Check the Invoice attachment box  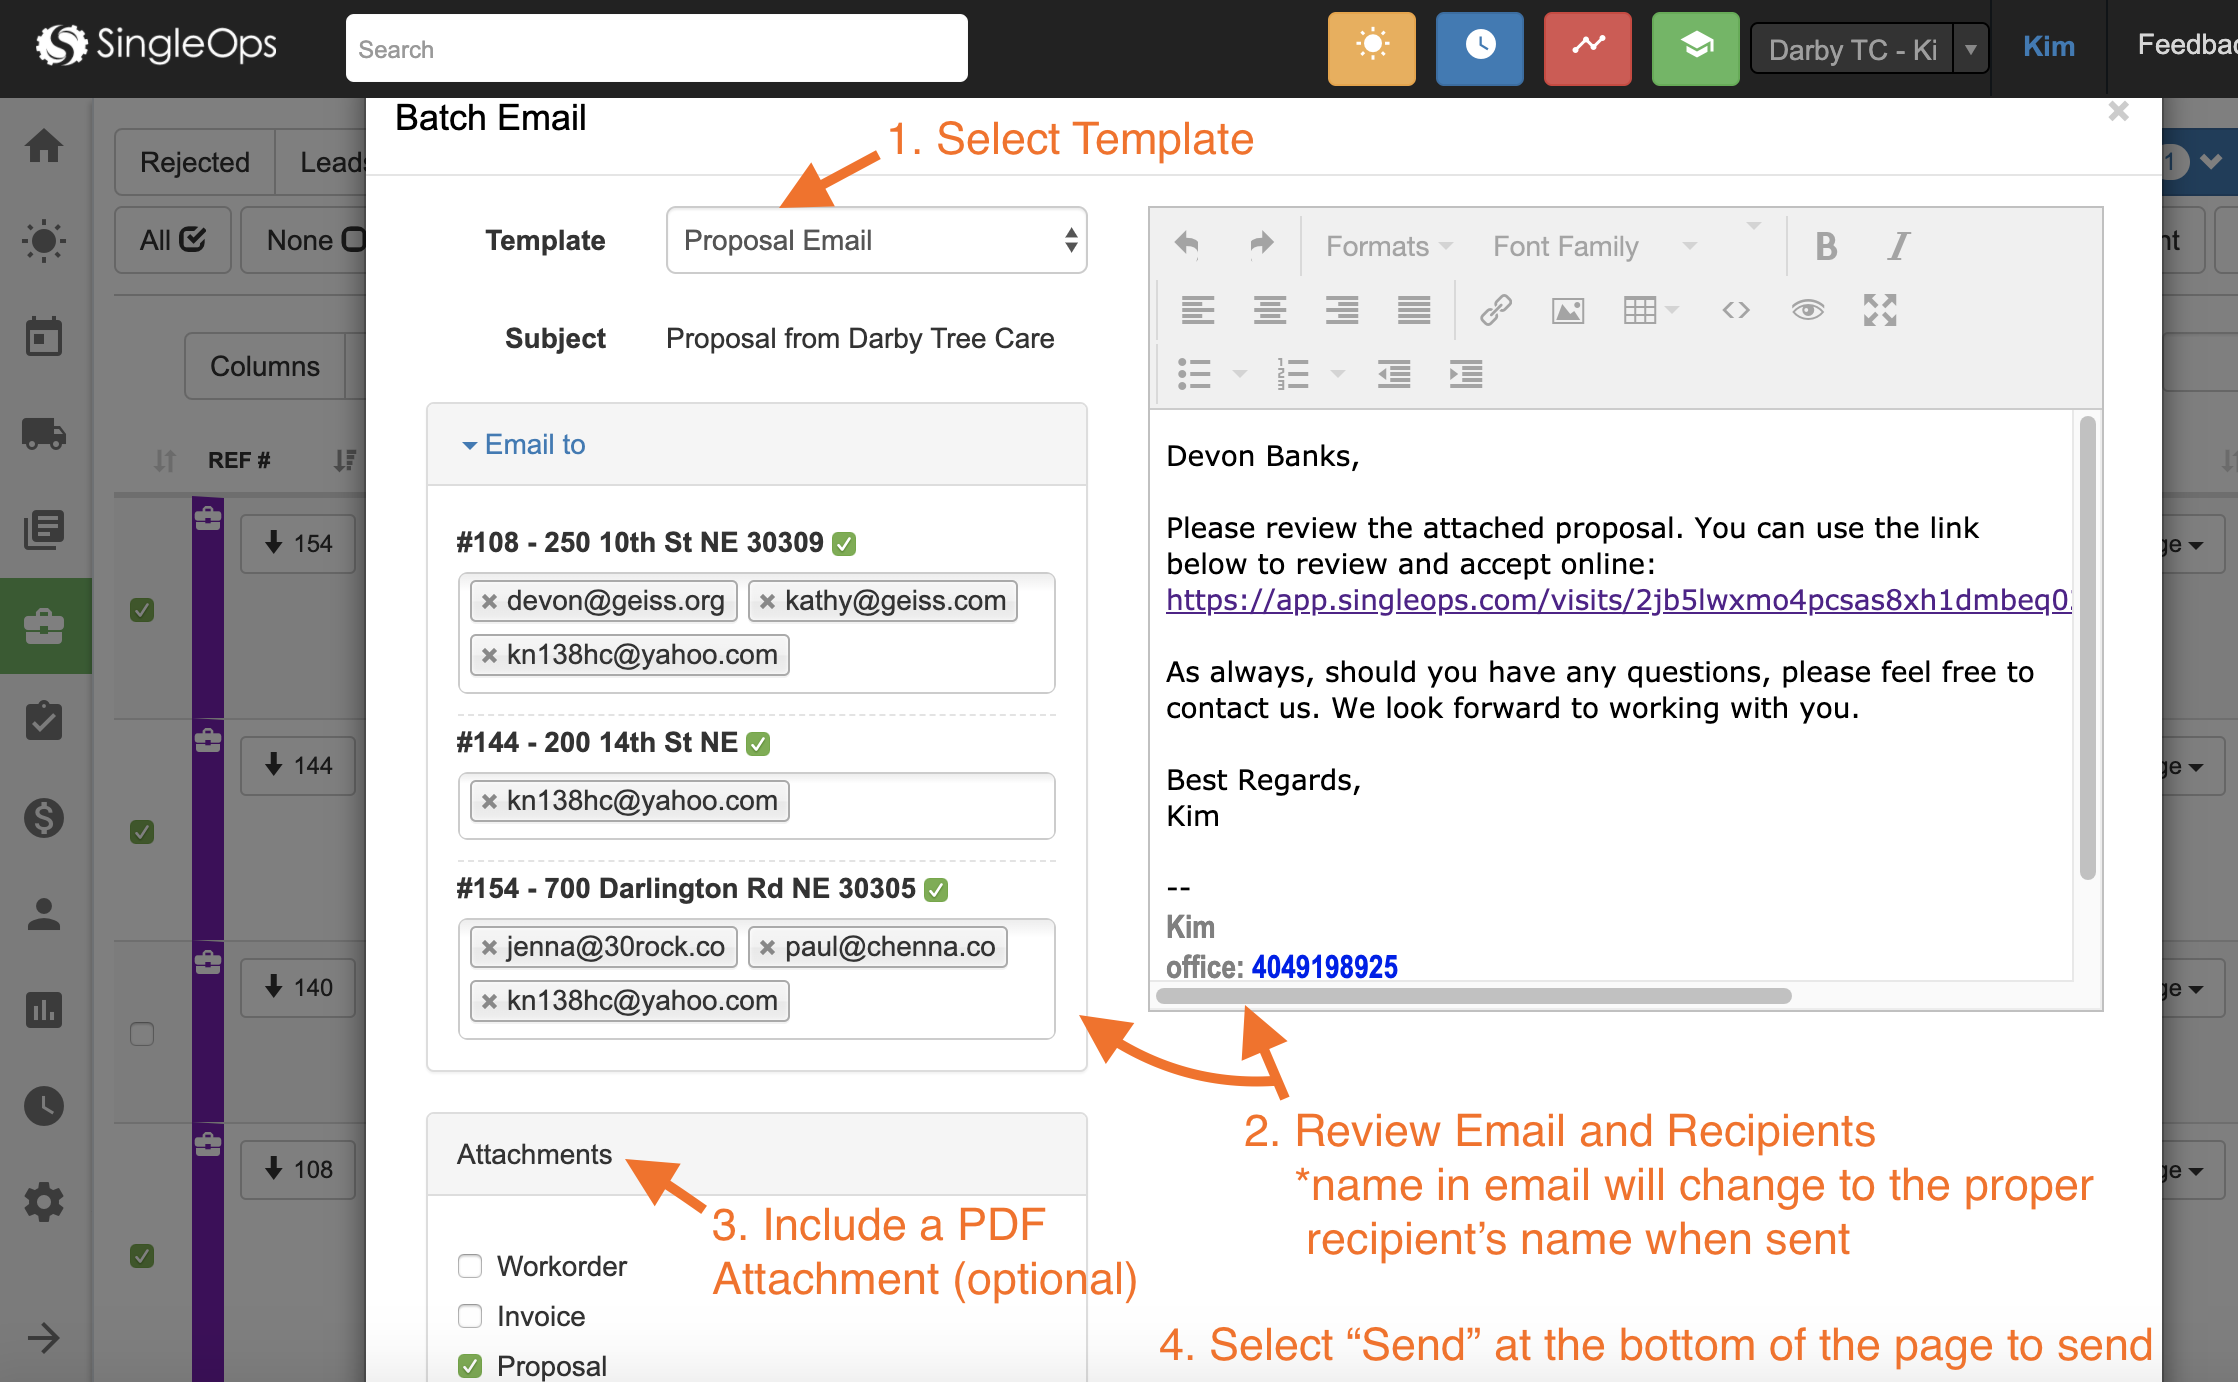point(470,1316)
